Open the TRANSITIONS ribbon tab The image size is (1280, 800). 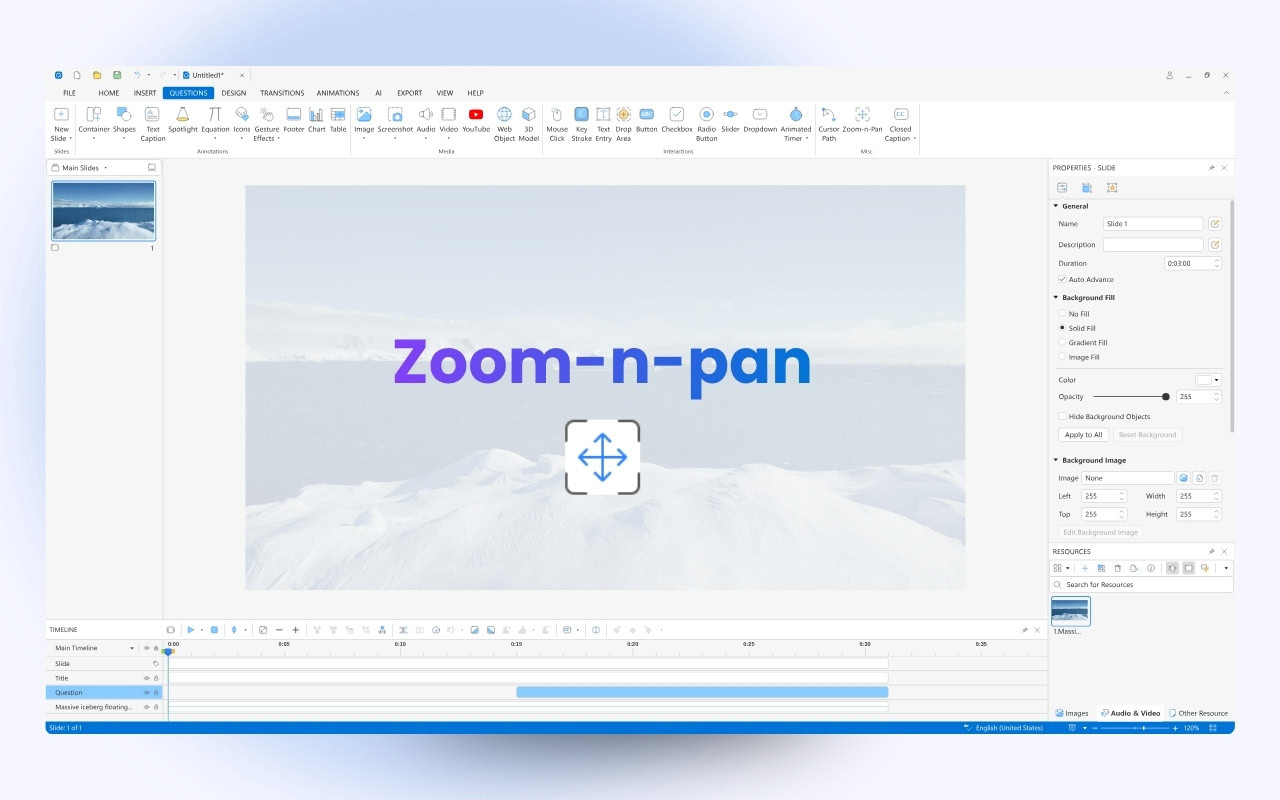coord(282,93)
